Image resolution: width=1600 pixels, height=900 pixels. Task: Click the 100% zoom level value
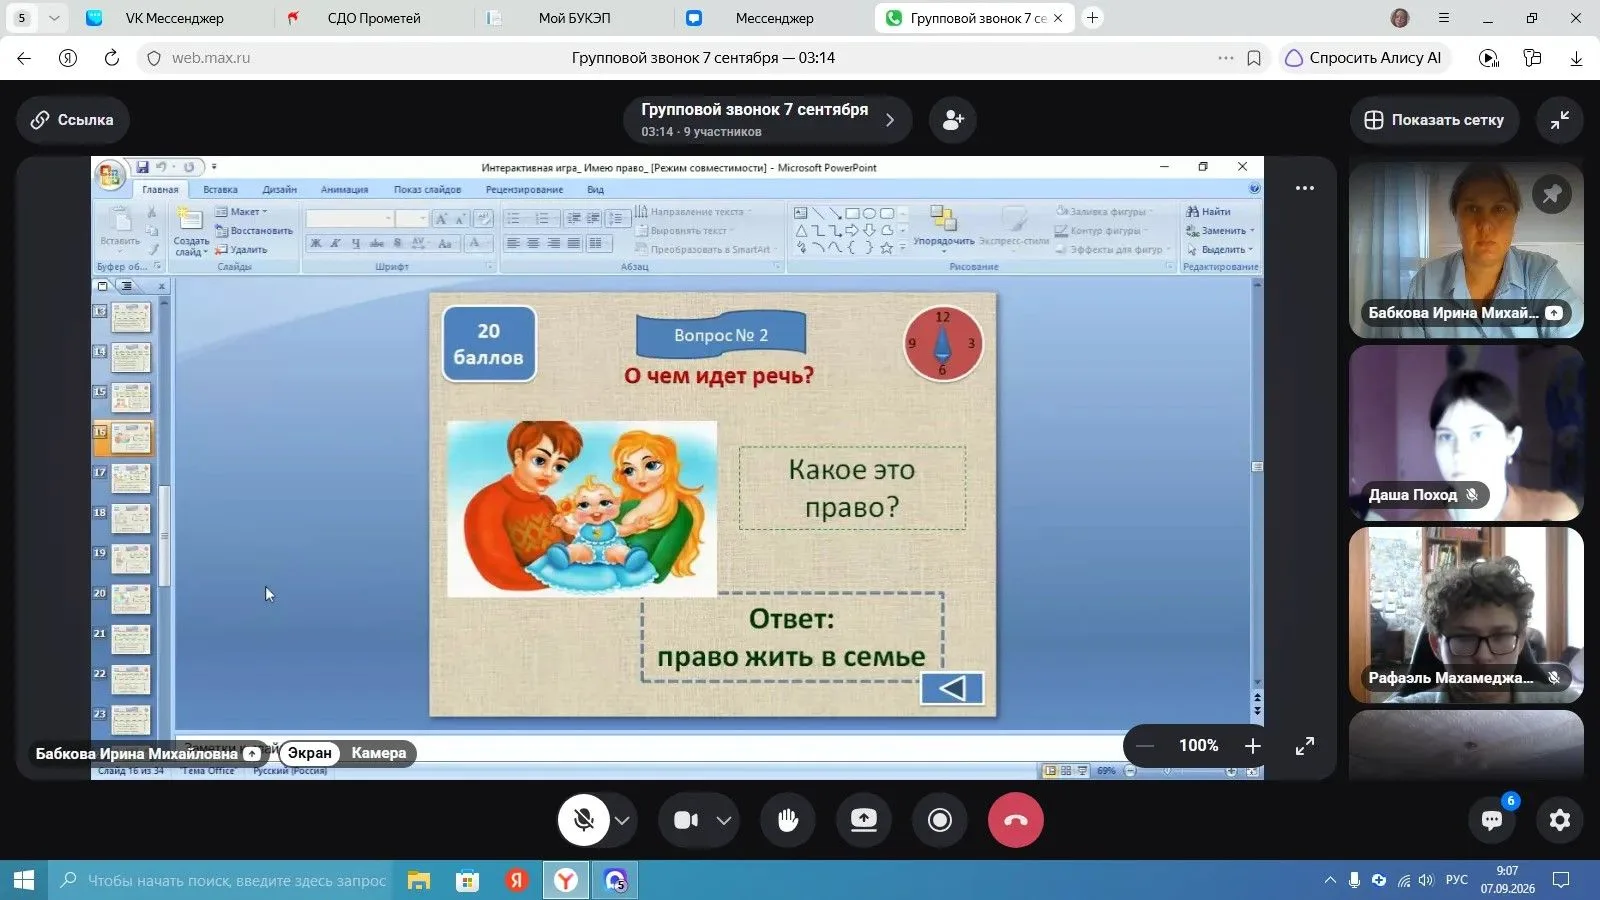click(1198, 746)
